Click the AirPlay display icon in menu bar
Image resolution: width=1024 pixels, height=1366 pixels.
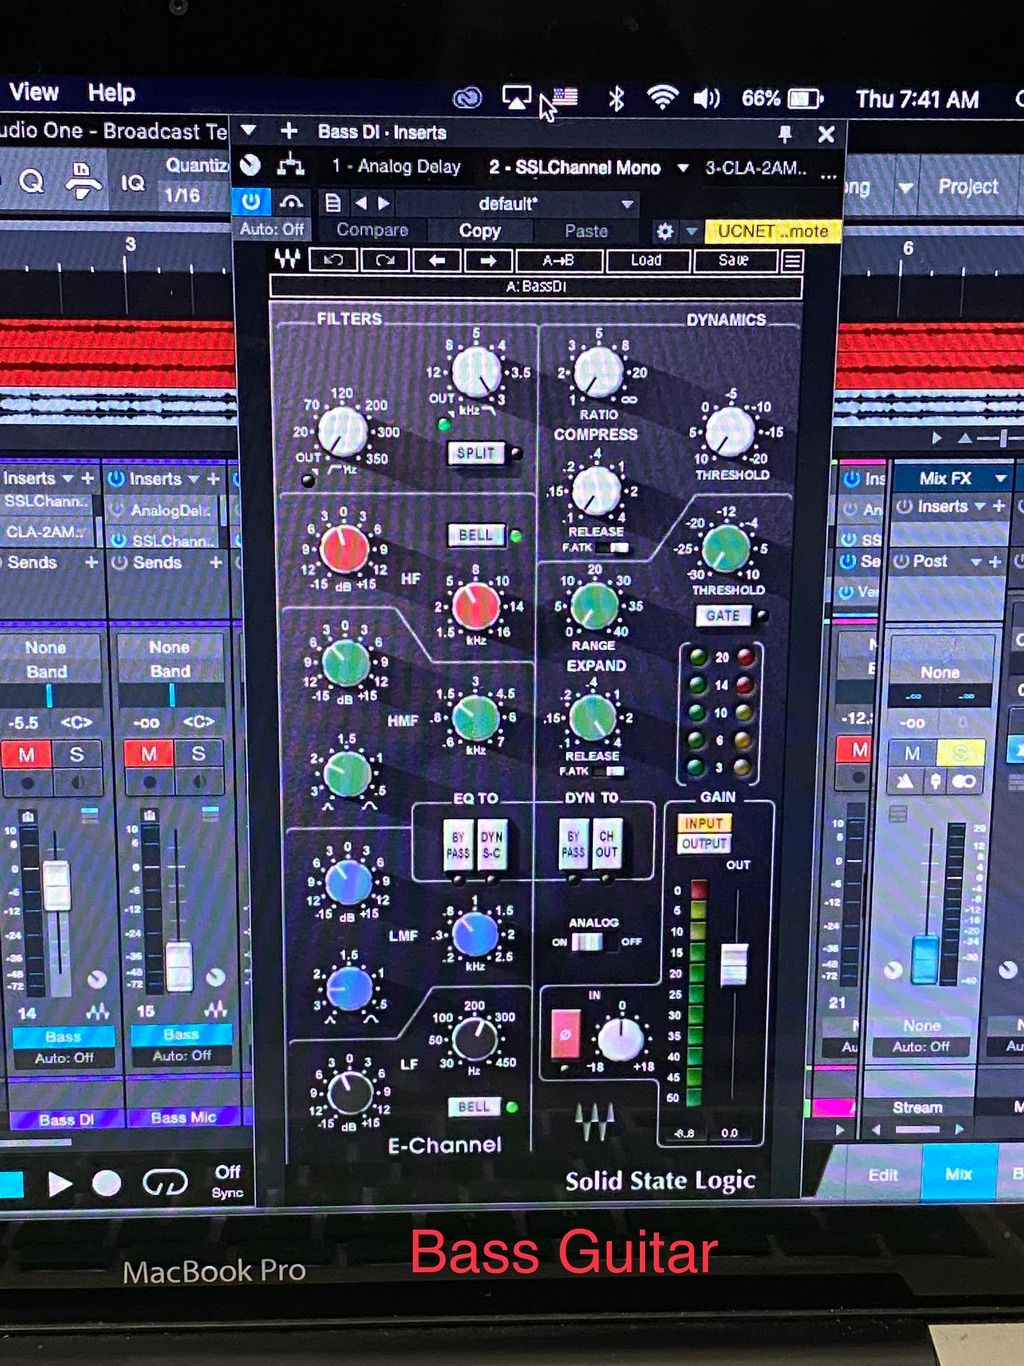tap(516, 98)
